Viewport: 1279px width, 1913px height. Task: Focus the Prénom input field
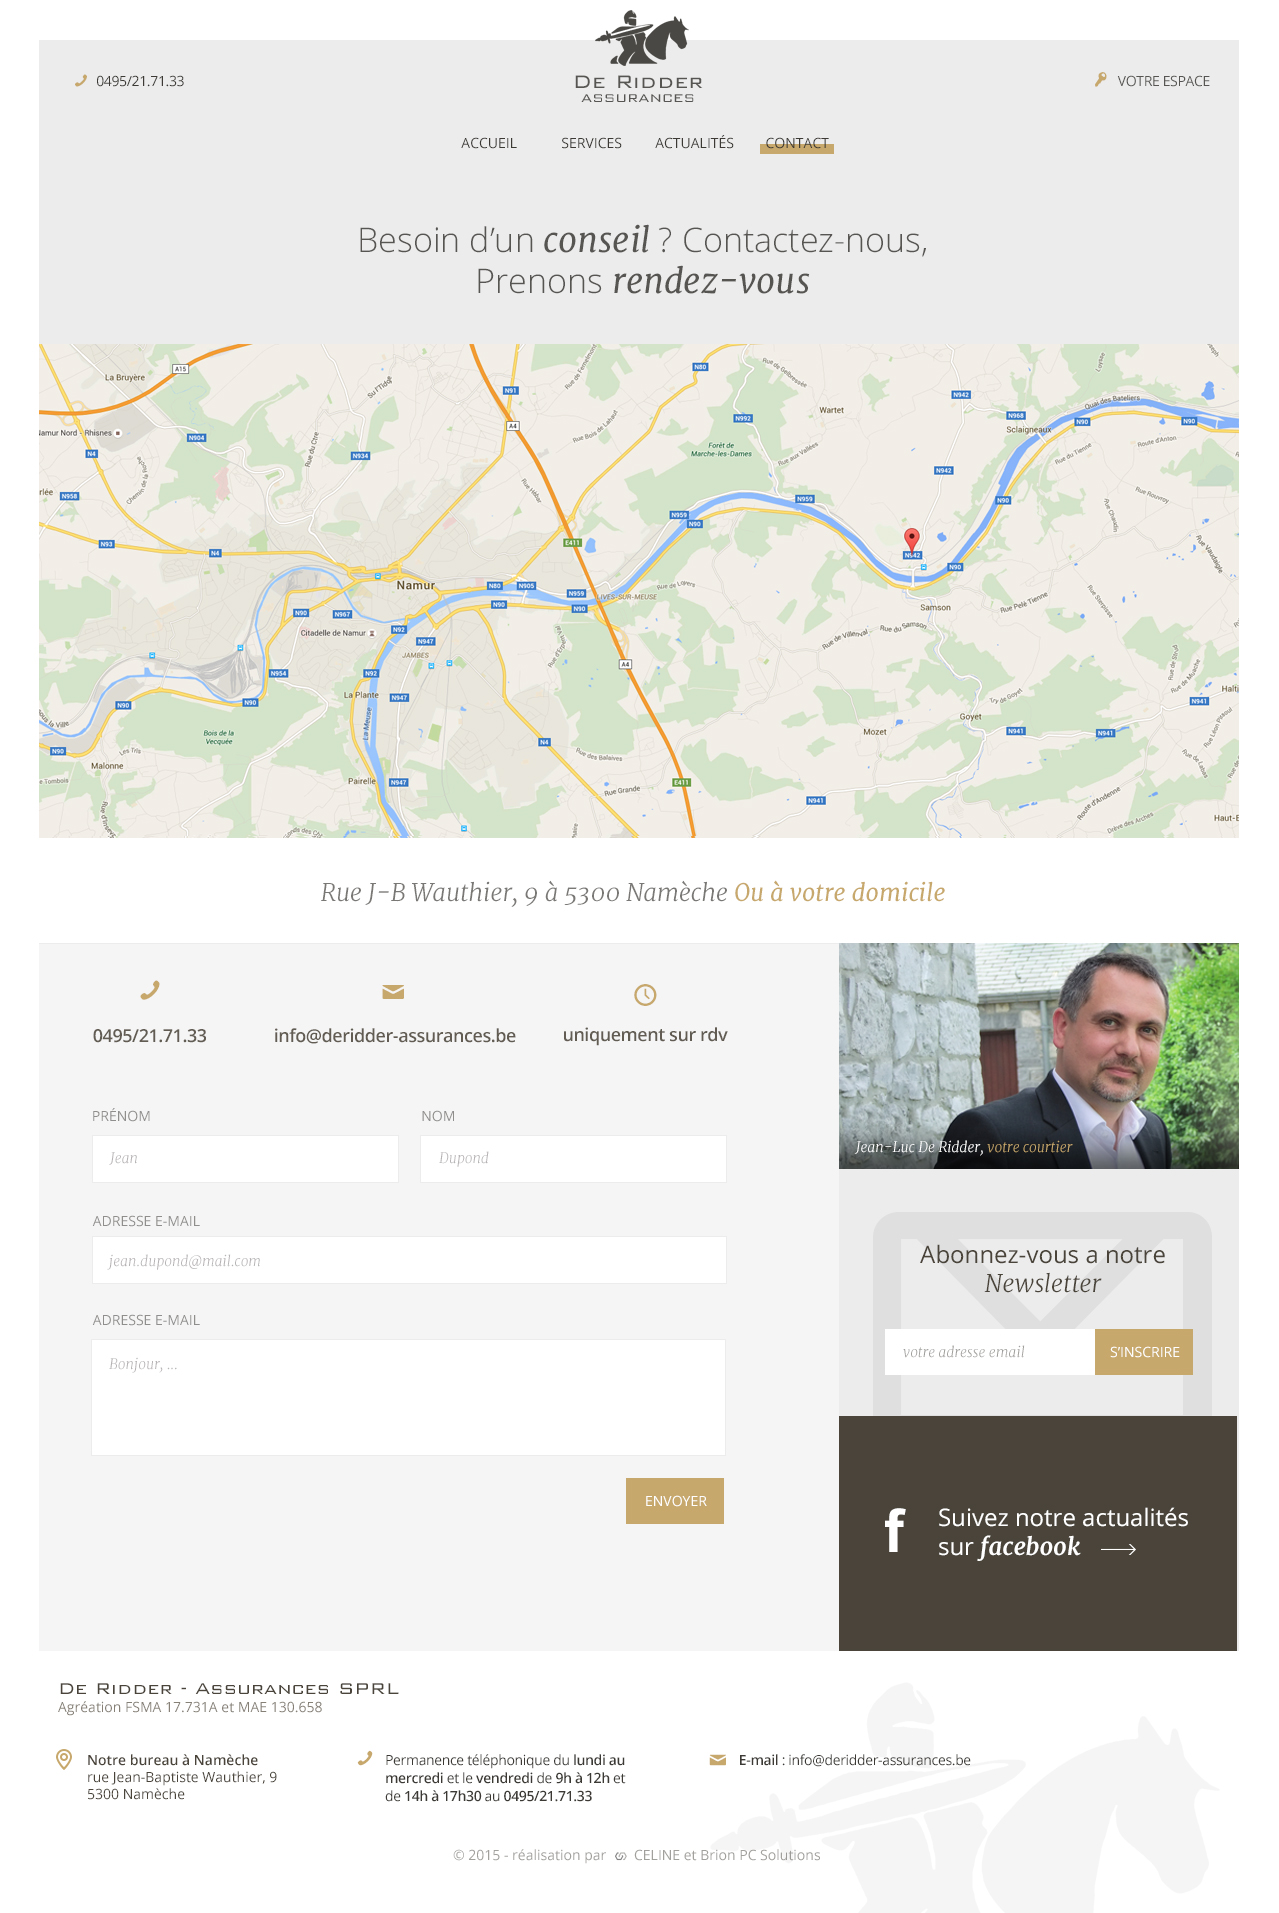point(245,1158)
